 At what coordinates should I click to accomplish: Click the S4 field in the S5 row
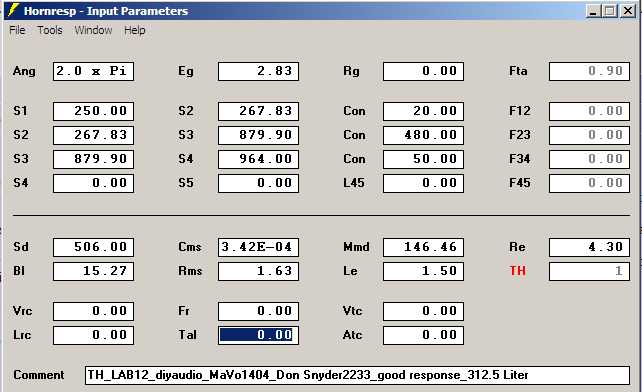(x=93, y=183)
